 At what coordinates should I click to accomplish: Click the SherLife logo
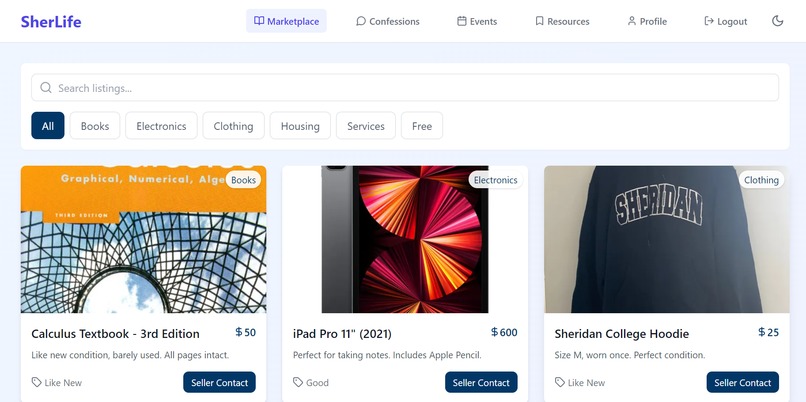click(x=51, y=22)
